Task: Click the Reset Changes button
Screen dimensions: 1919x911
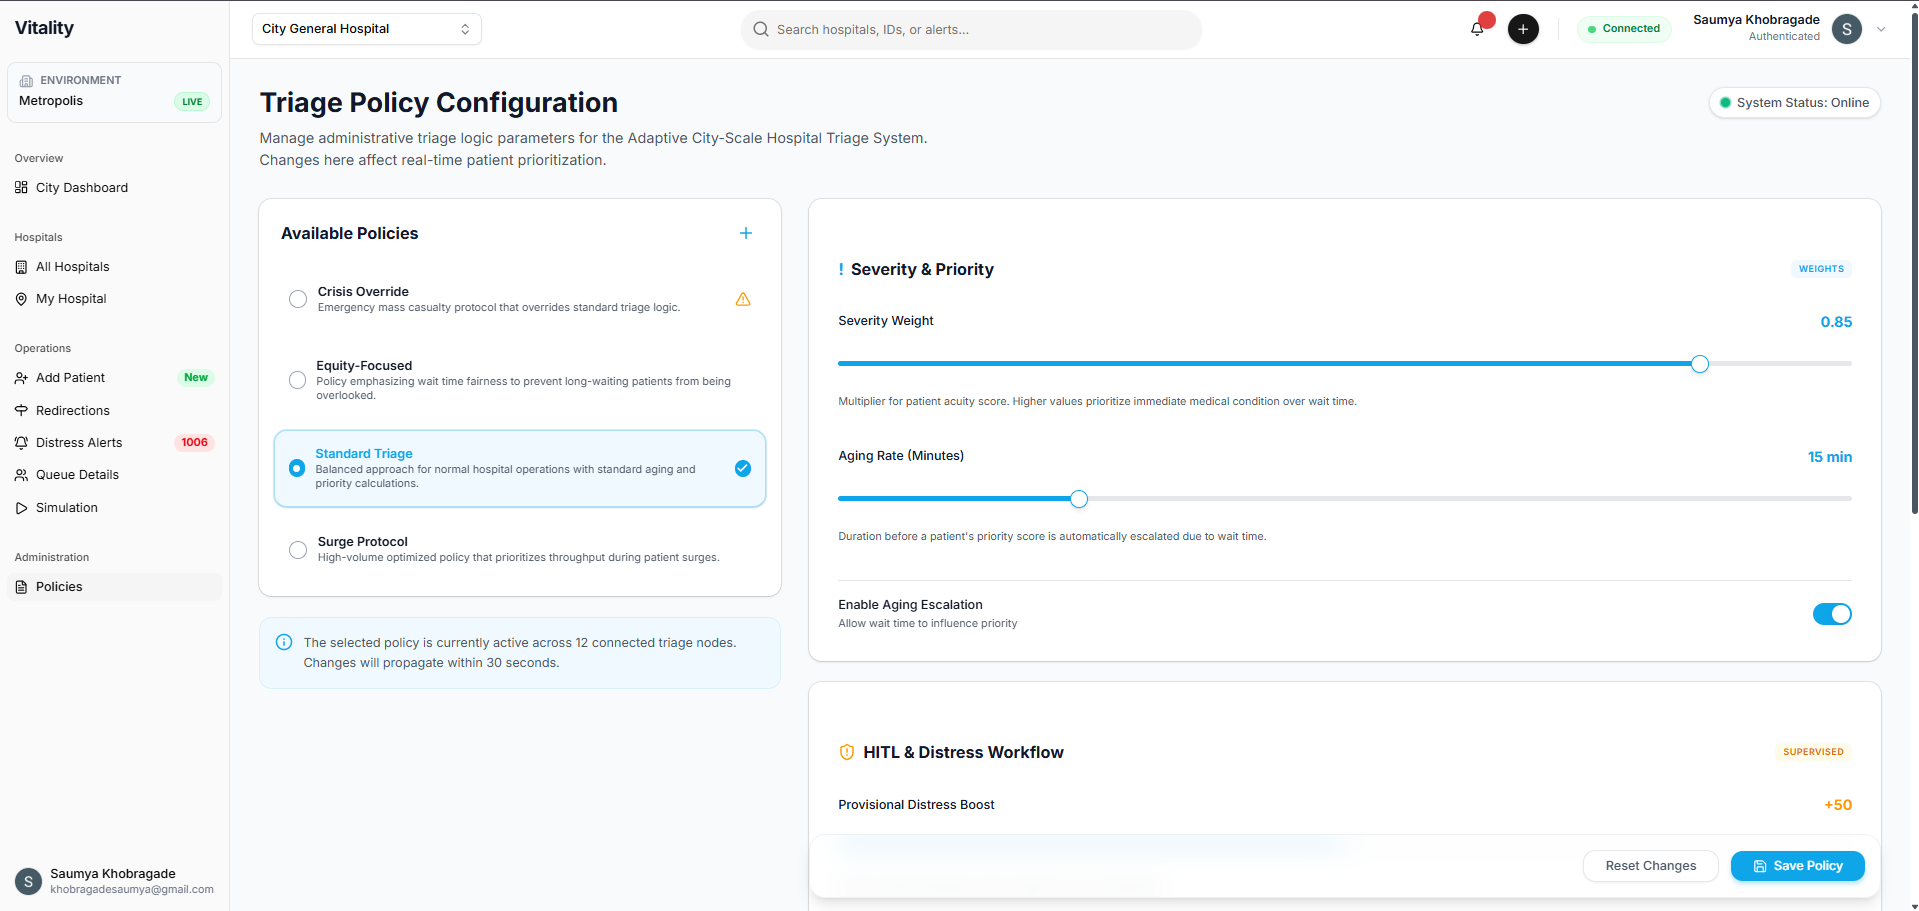Action: [1650, 865]
